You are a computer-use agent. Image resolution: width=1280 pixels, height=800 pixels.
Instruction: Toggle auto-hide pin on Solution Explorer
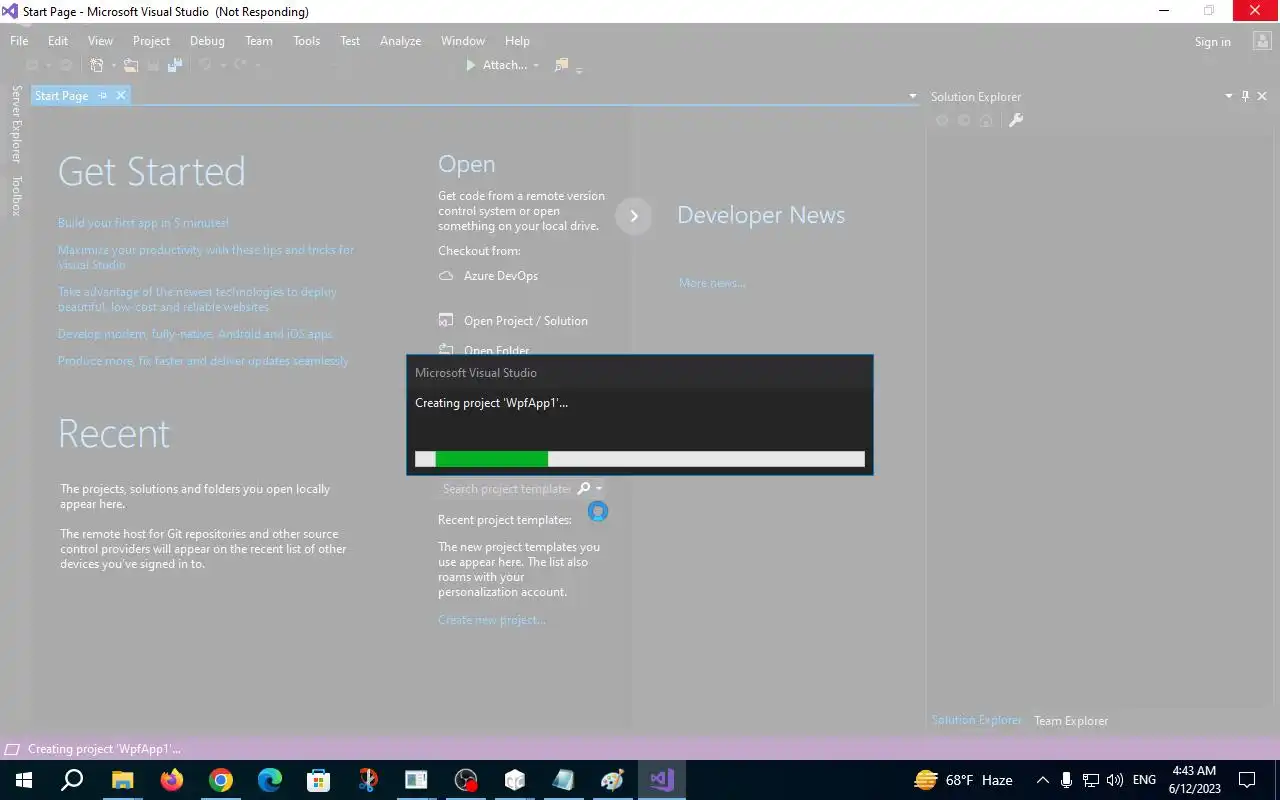[1245, 96]
